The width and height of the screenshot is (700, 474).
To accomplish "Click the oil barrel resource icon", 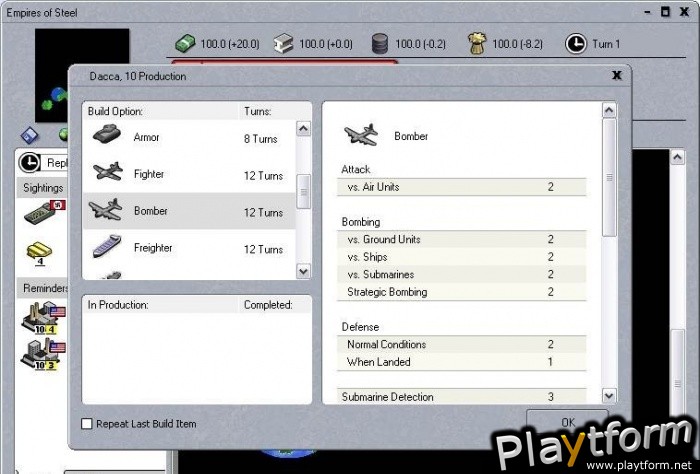I will [379, 44].
